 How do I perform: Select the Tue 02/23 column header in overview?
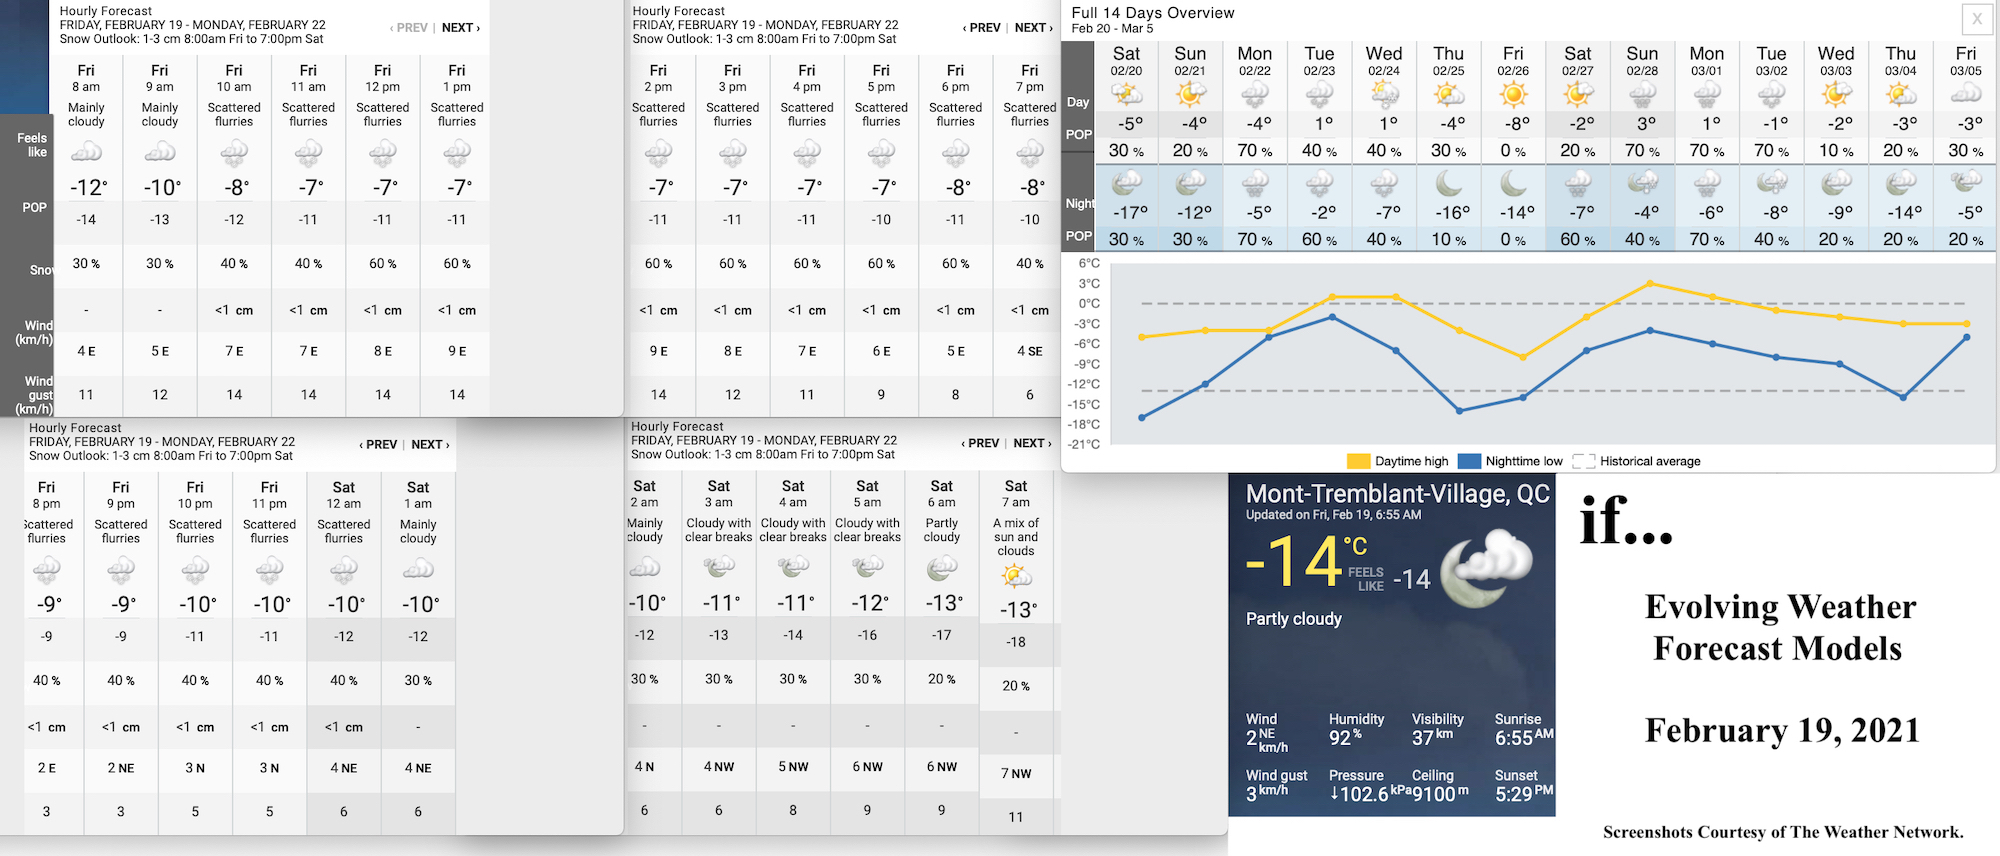[1319, 60]
